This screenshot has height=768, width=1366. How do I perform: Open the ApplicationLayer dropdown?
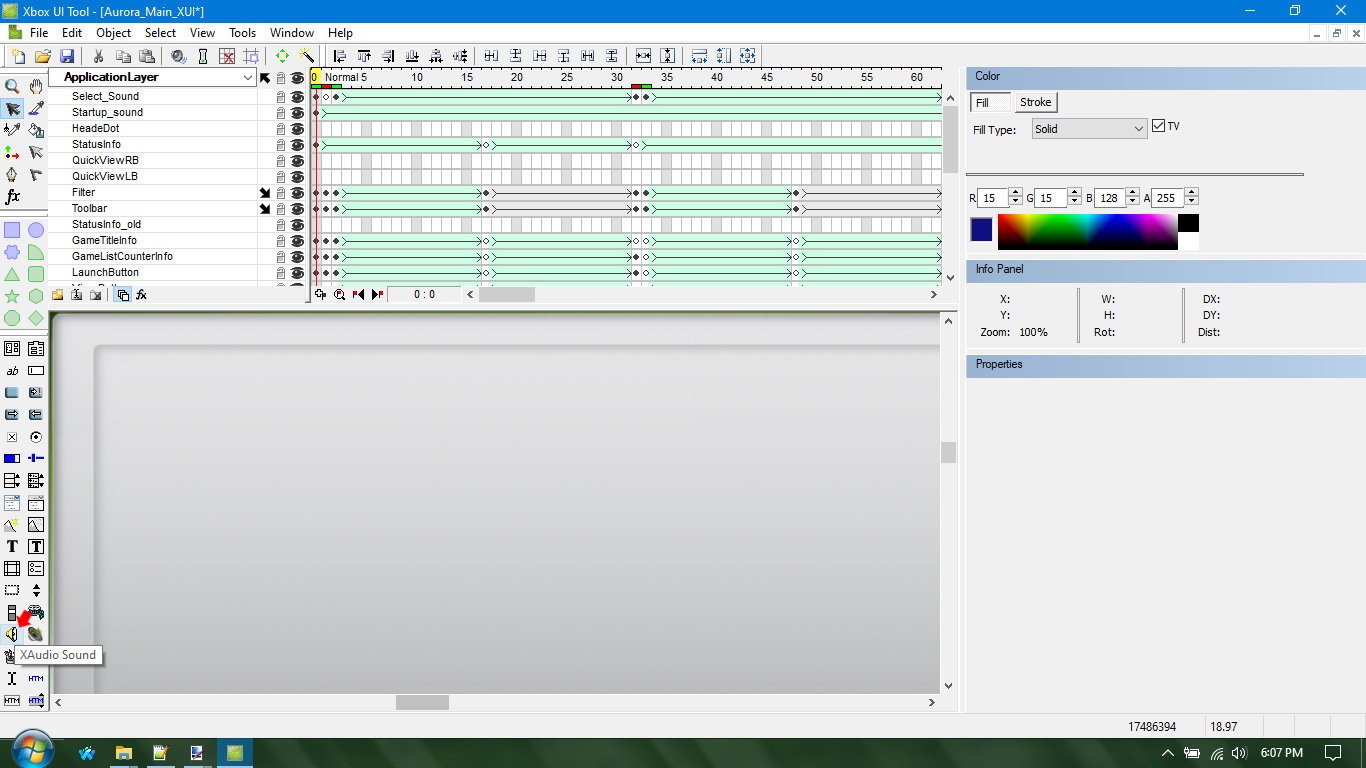coord(248,77)
